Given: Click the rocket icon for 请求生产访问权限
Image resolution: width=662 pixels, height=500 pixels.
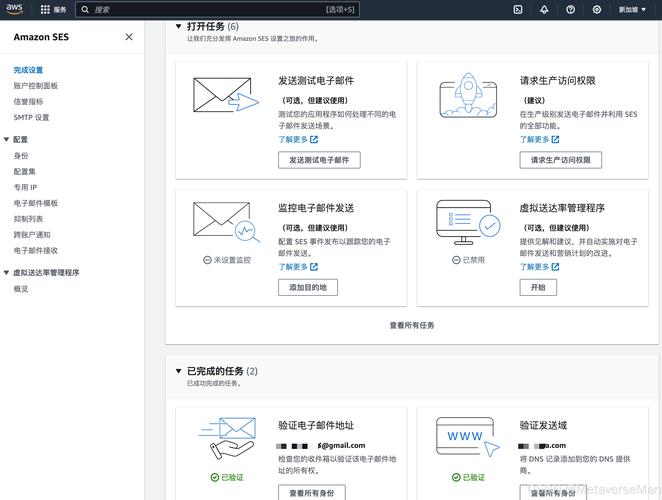Looking at the screenshot, I should (468, 95).
